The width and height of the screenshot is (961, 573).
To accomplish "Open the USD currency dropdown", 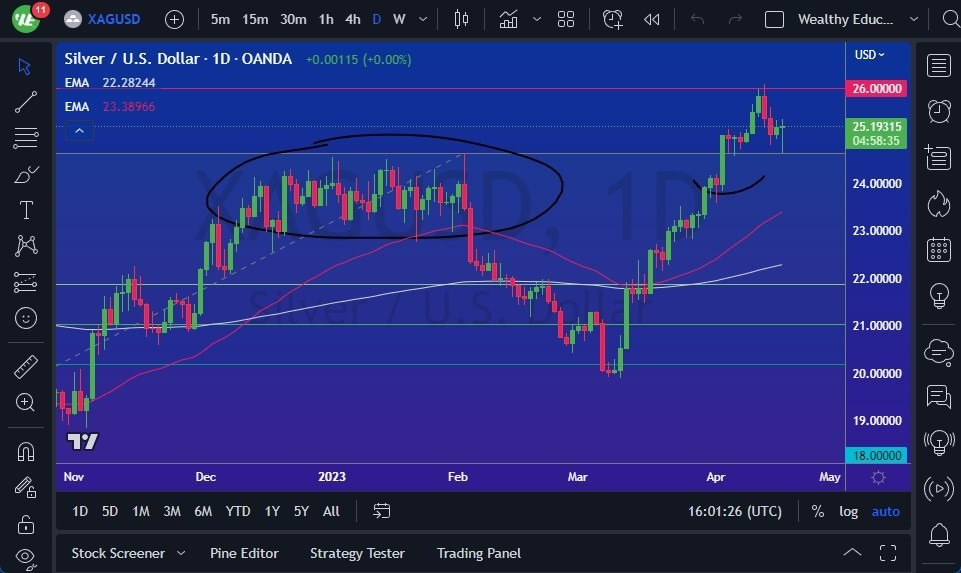I will [870, 55].
